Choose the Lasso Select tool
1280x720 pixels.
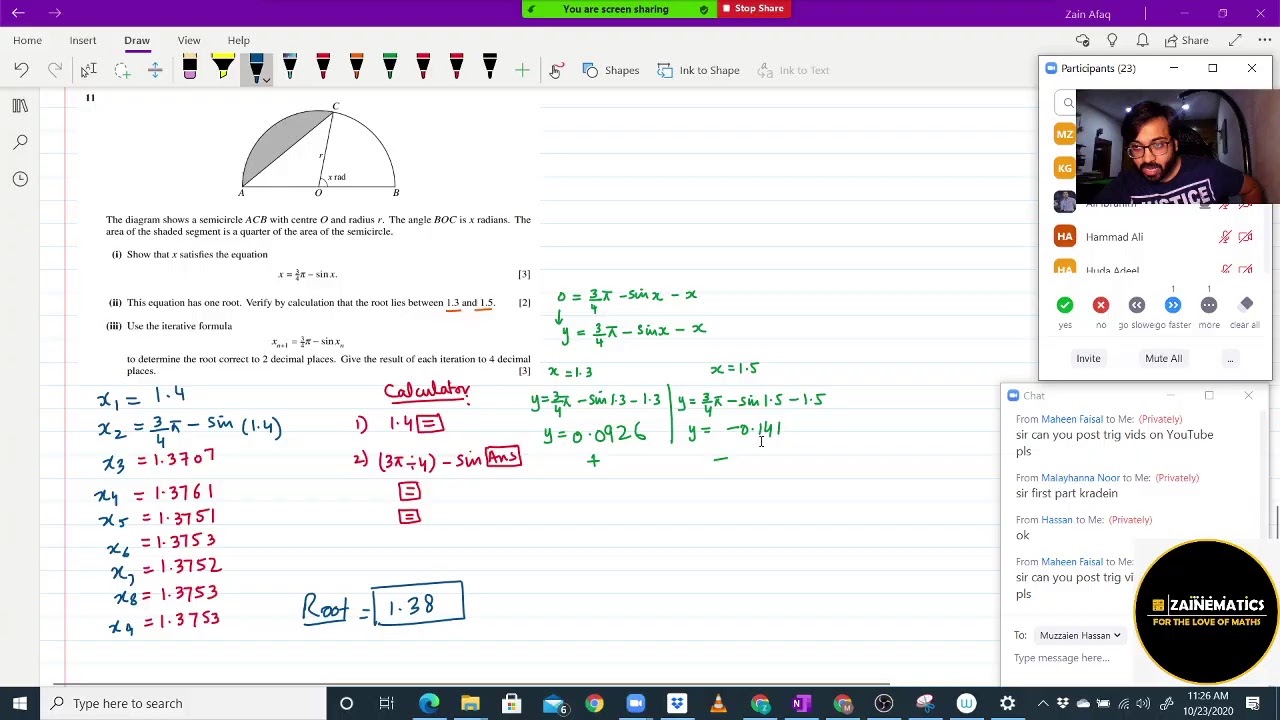122,70
